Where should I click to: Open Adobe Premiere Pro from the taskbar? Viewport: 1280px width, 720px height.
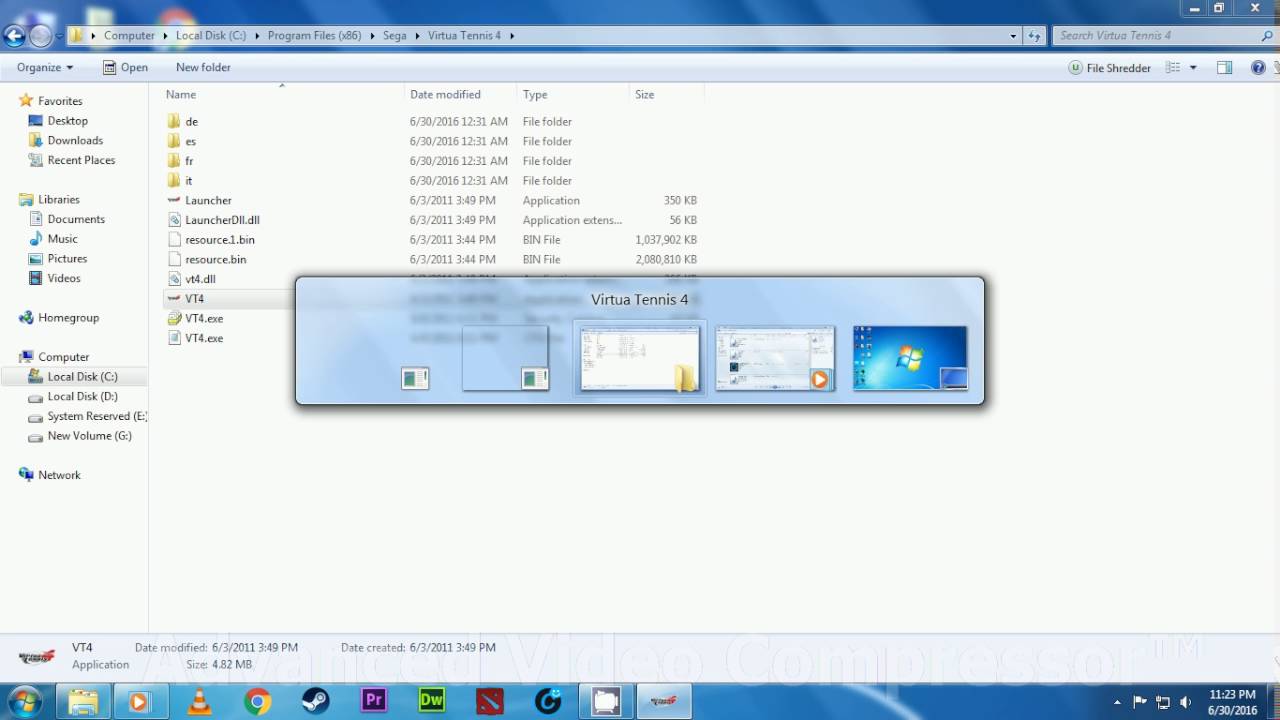(x=373, y=702)
